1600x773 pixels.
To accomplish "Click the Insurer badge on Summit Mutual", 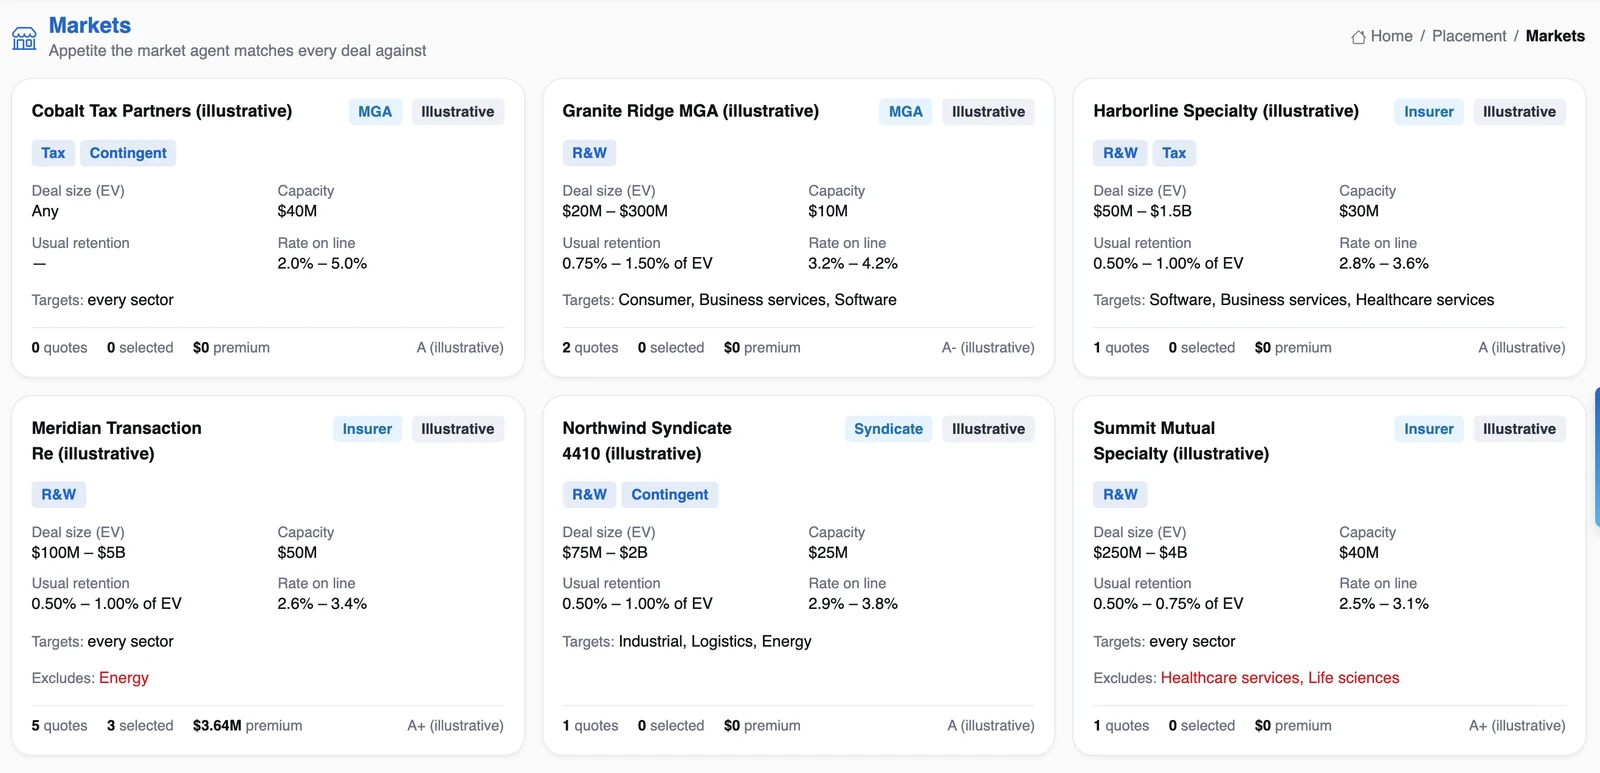I will point(1429,429).
